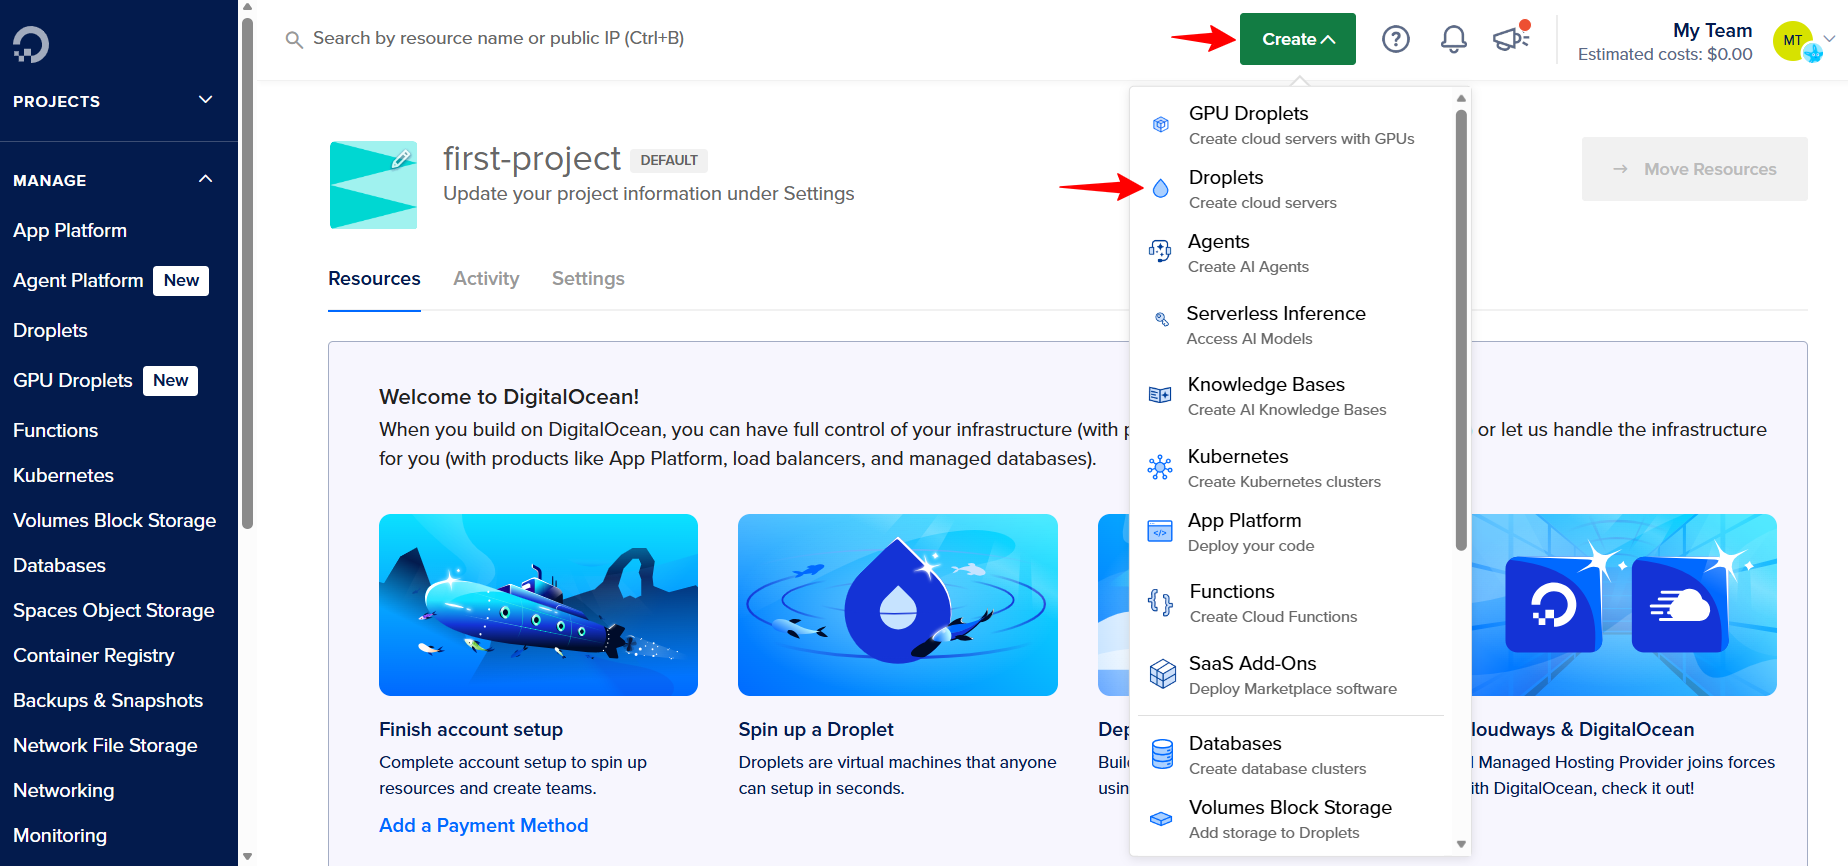Click the search magnifier icon
This screenshot has width=1848, height=866.
pyautogui.click(x=294, y=40)
